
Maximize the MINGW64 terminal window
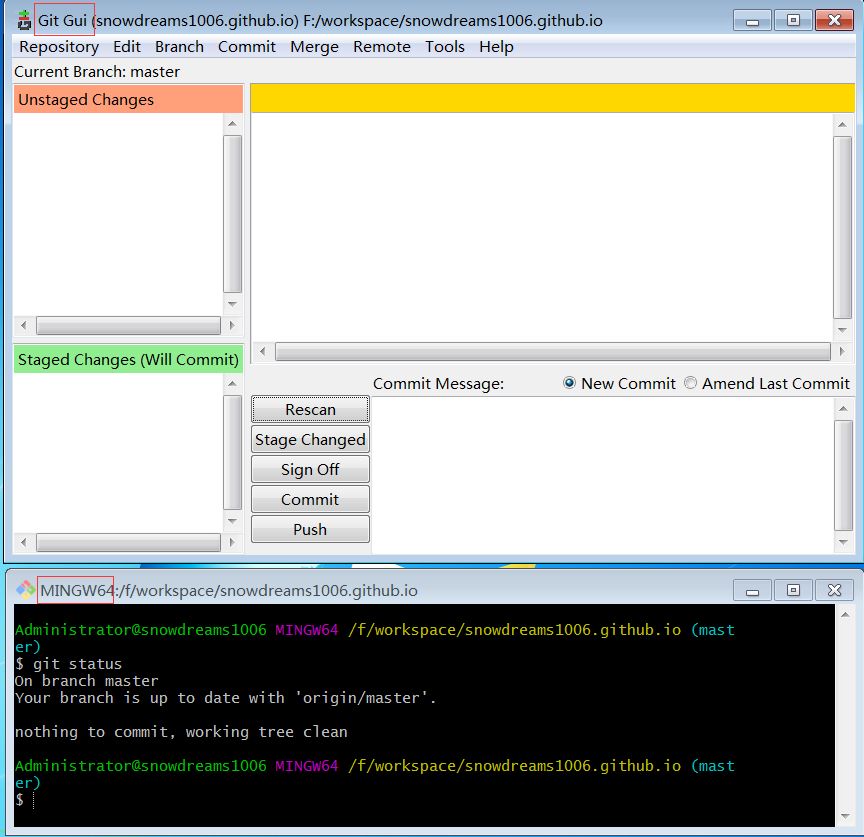(793, 591)
